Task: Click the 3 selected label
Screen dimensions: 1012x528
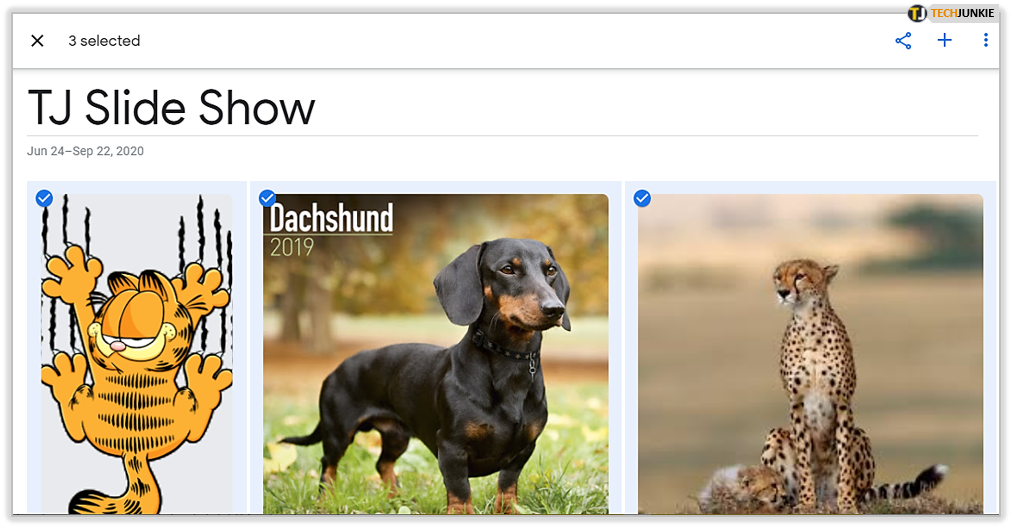Action: 104,41
